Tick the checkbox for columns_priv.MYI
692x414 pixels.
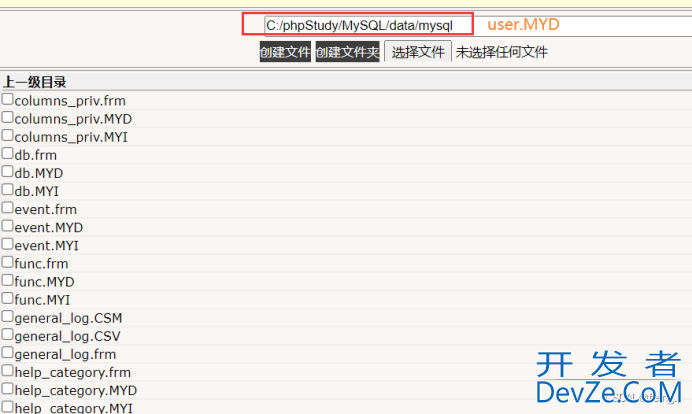click(x=7, y=135)
